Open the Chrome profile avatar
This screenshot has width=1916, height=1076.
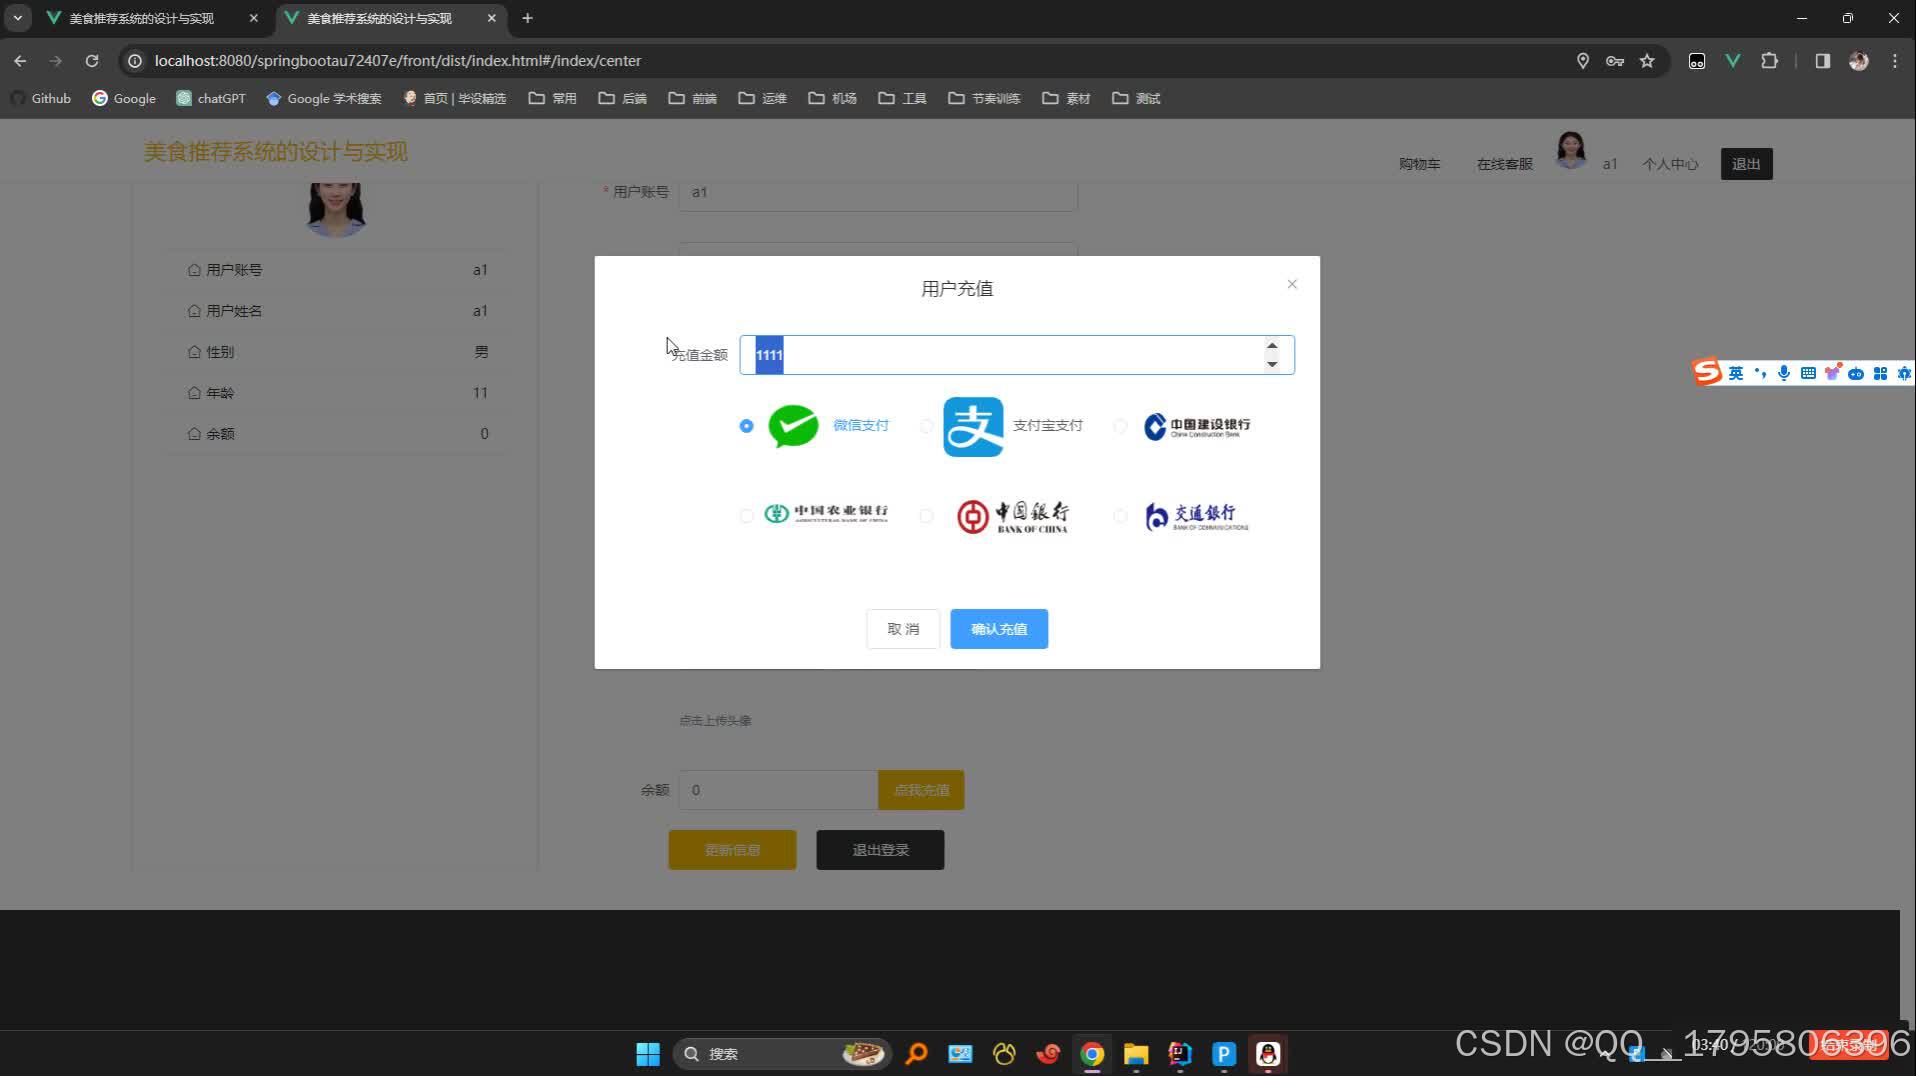(x=1859, y=61)
